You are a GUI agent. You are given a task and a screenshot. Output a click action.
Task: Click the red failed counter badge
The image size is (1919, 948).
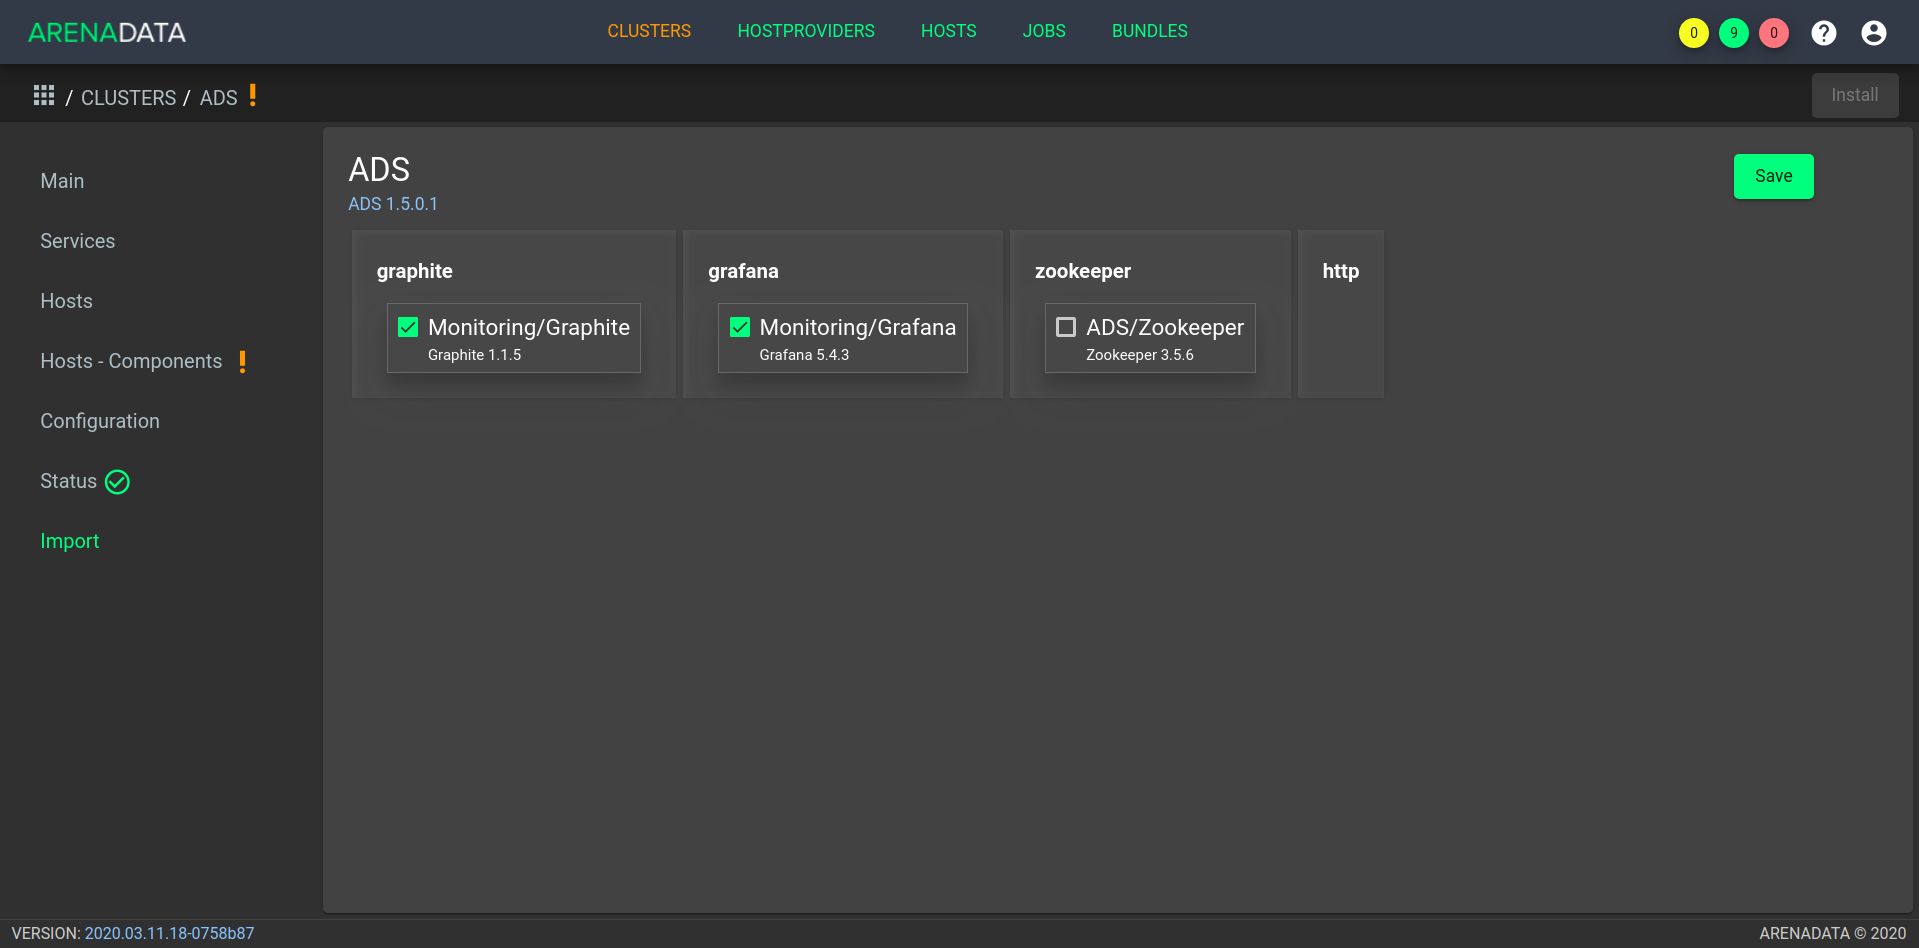(x=1774, y=33)
